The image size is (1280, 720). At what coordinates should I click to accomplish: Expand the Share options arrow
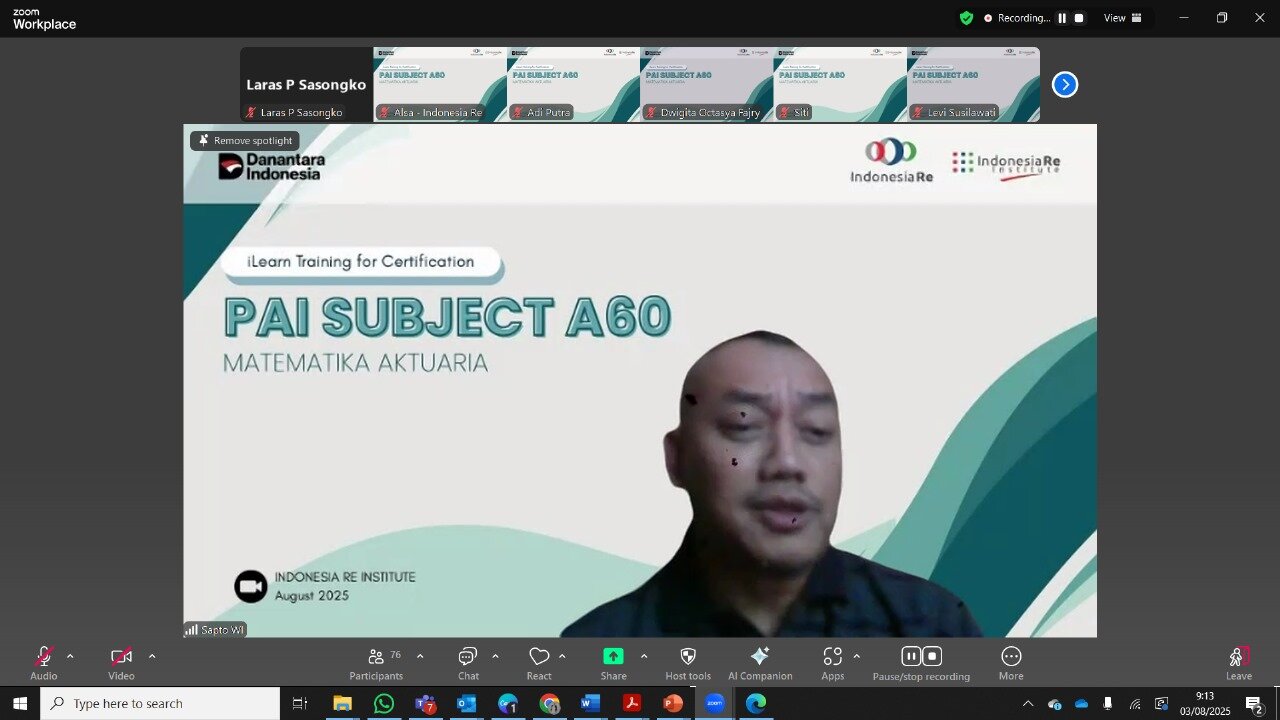pos(644,657)
